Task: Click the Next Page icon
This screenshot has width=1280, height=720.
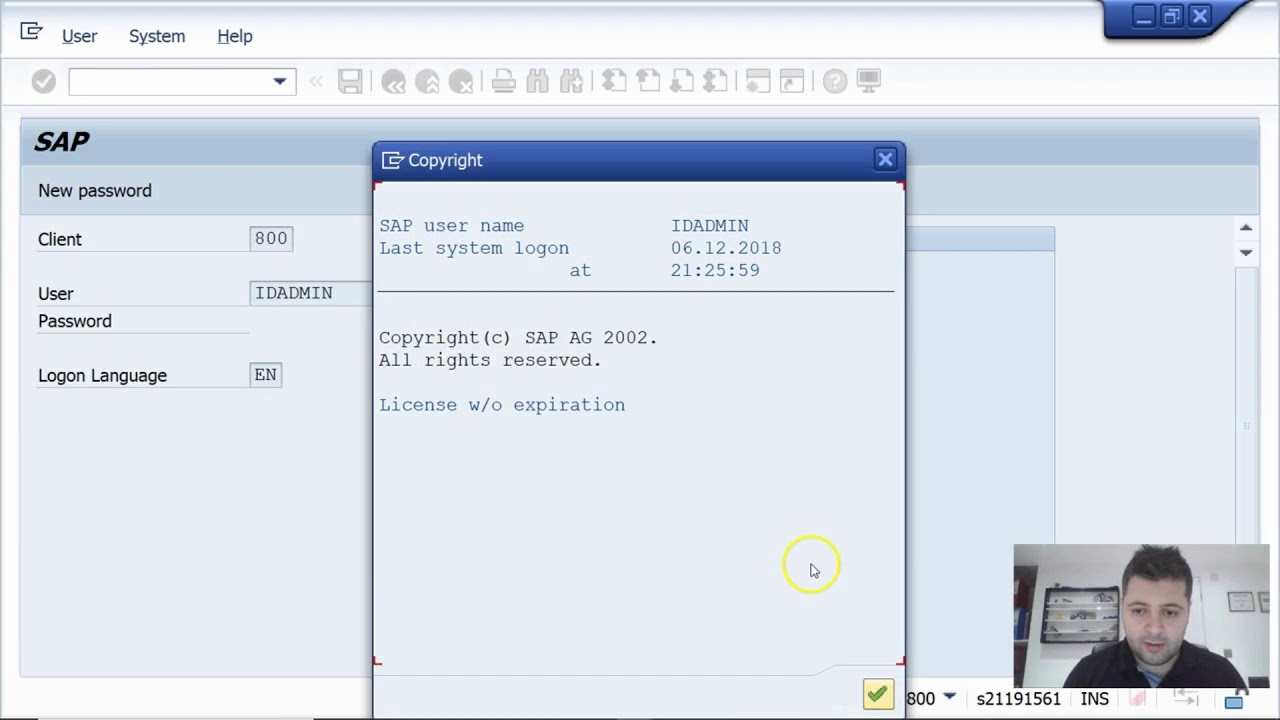Action: (x=682, y=81)
